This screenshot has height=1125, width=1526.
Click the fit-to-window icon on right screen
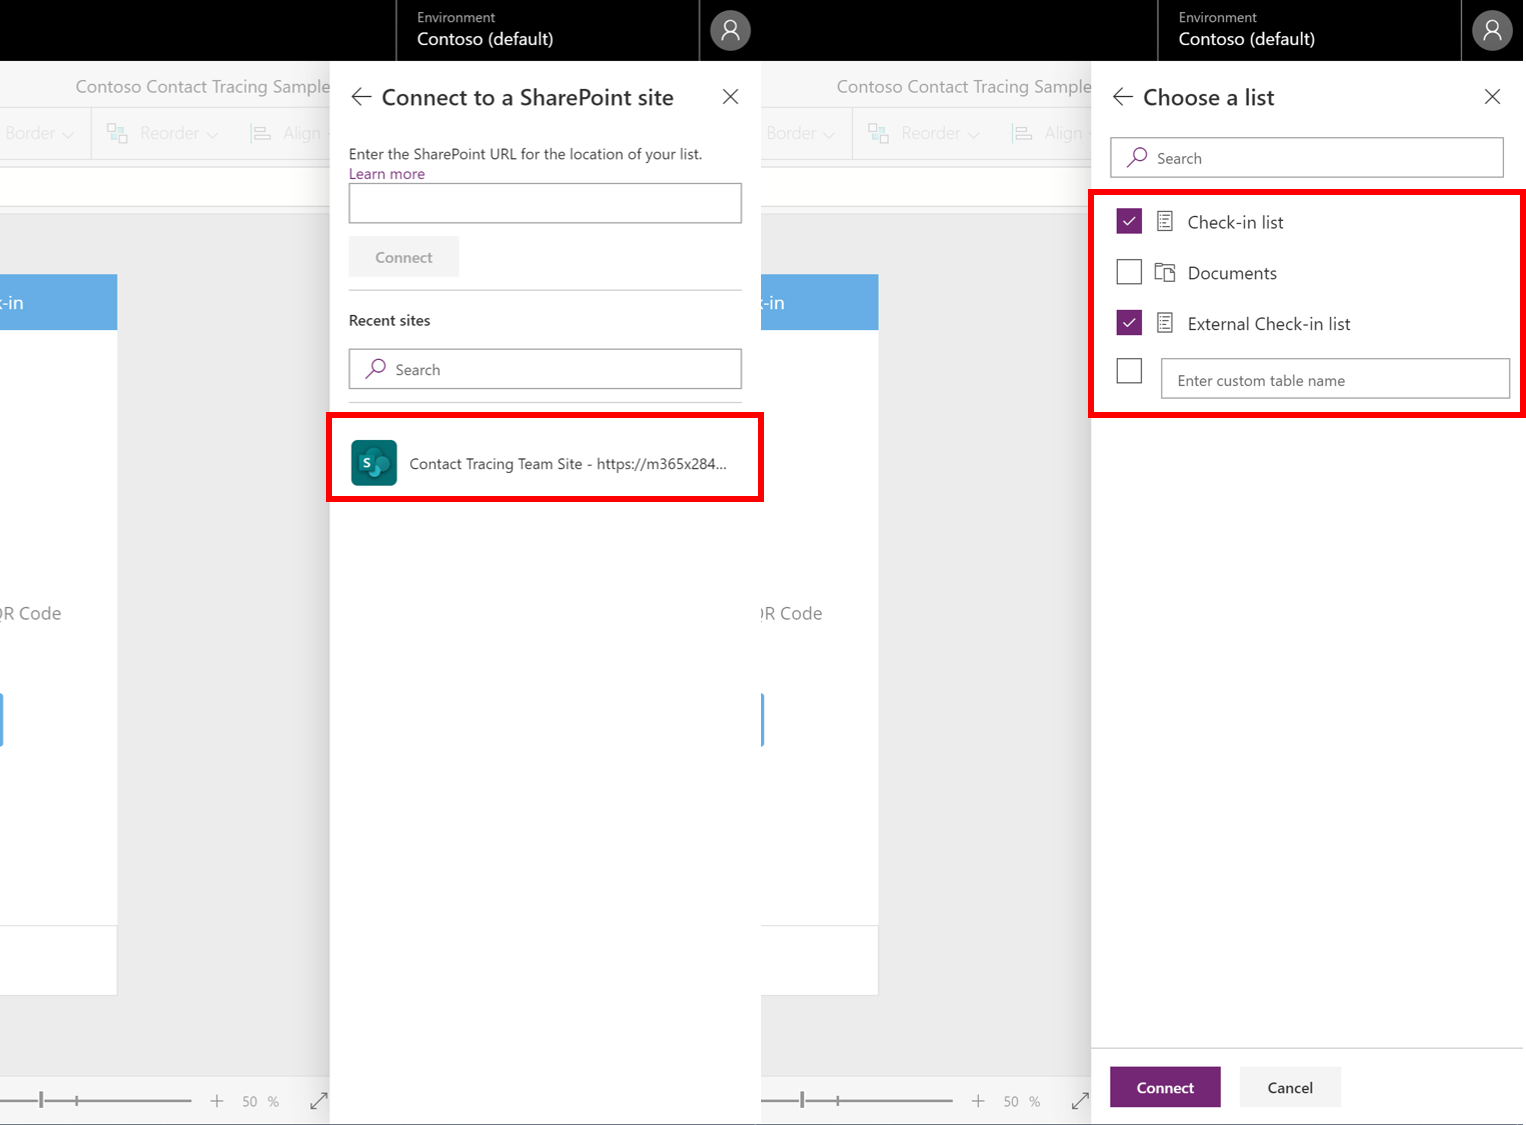(1080, 1101)
